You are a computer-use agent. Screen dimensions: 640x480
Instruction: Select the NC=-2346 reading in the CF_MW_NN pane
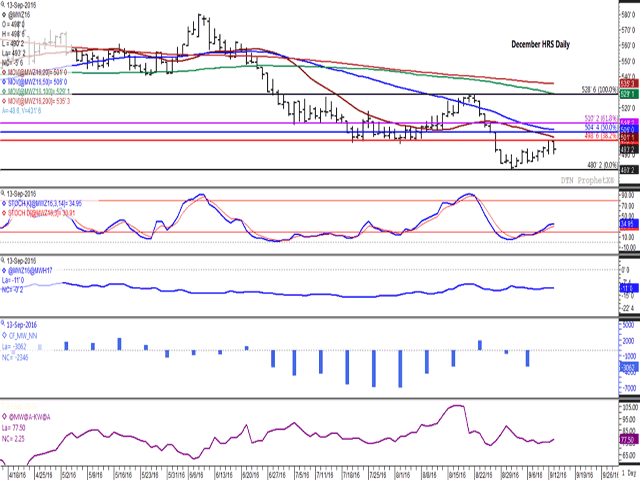15,357
